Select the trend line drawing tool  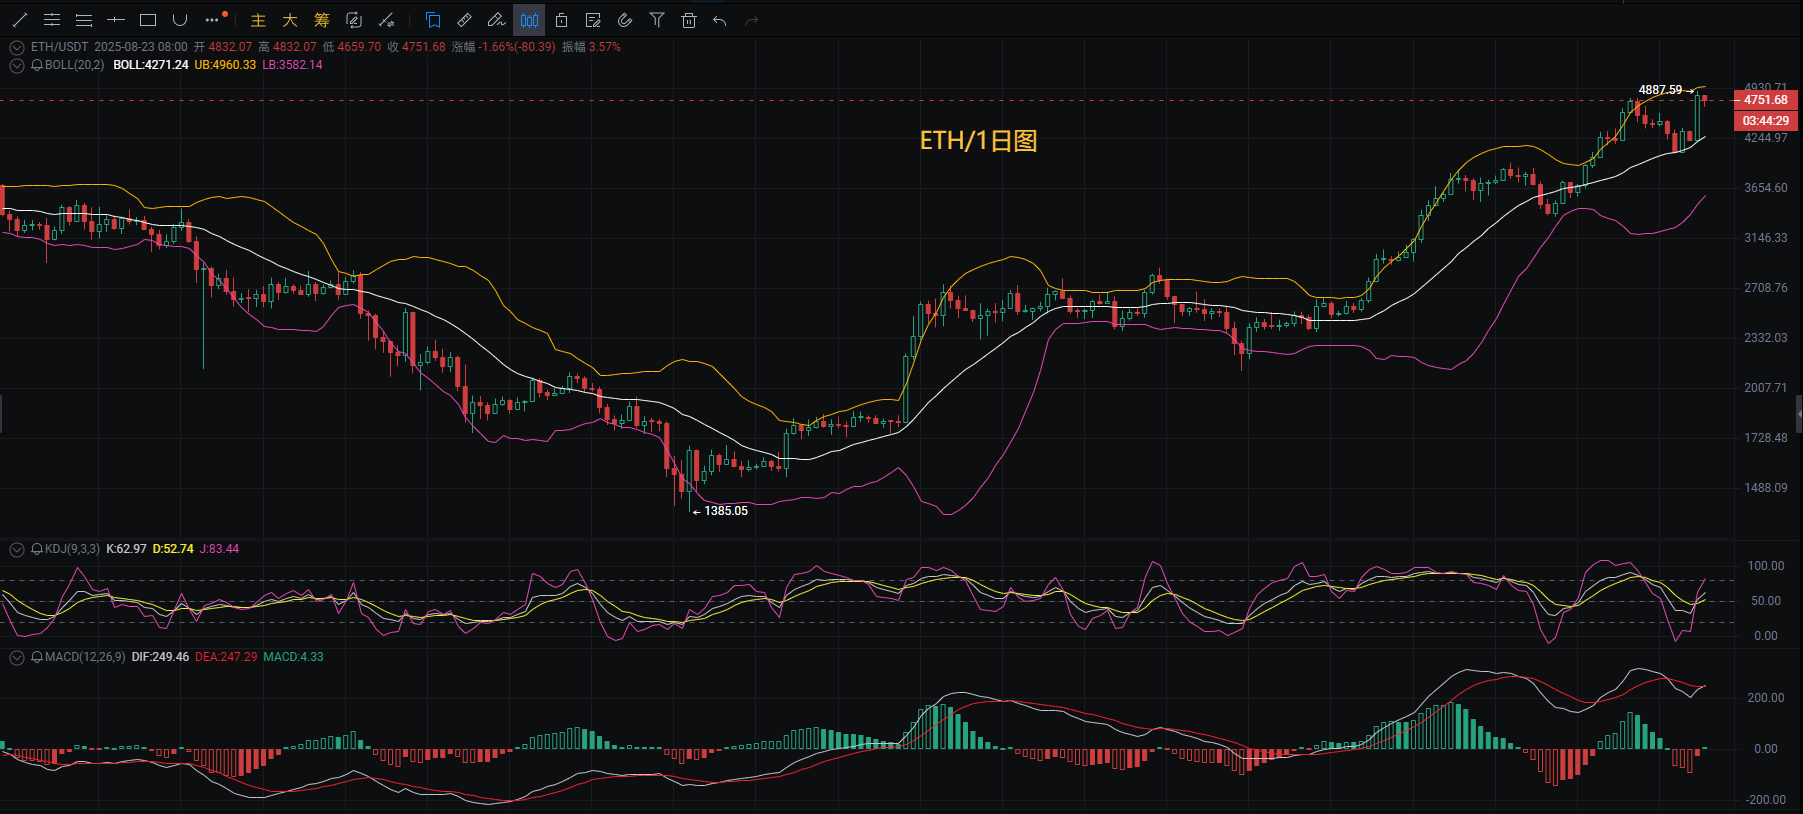(20, 20)
